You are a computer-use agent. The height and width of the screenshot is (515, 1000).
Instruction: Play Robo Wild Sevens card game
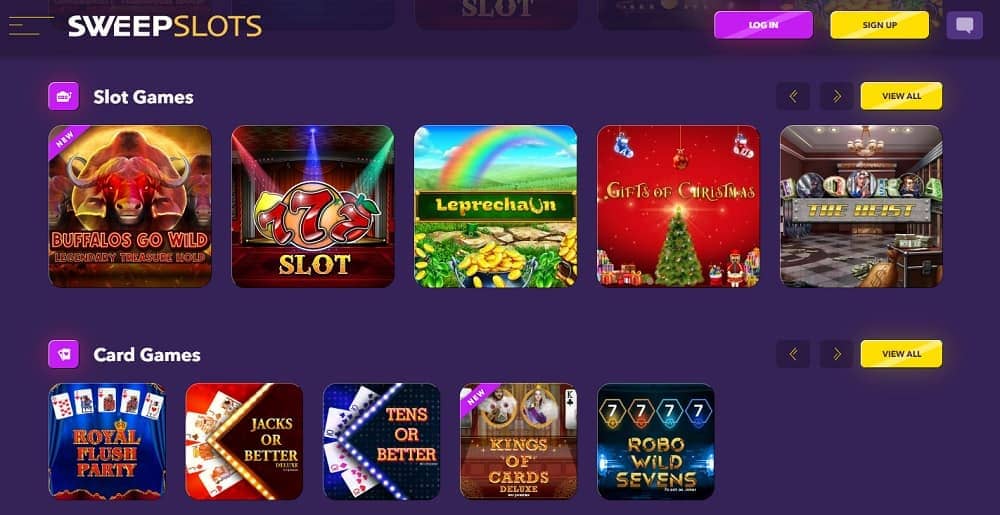click(x=656, y=441)
